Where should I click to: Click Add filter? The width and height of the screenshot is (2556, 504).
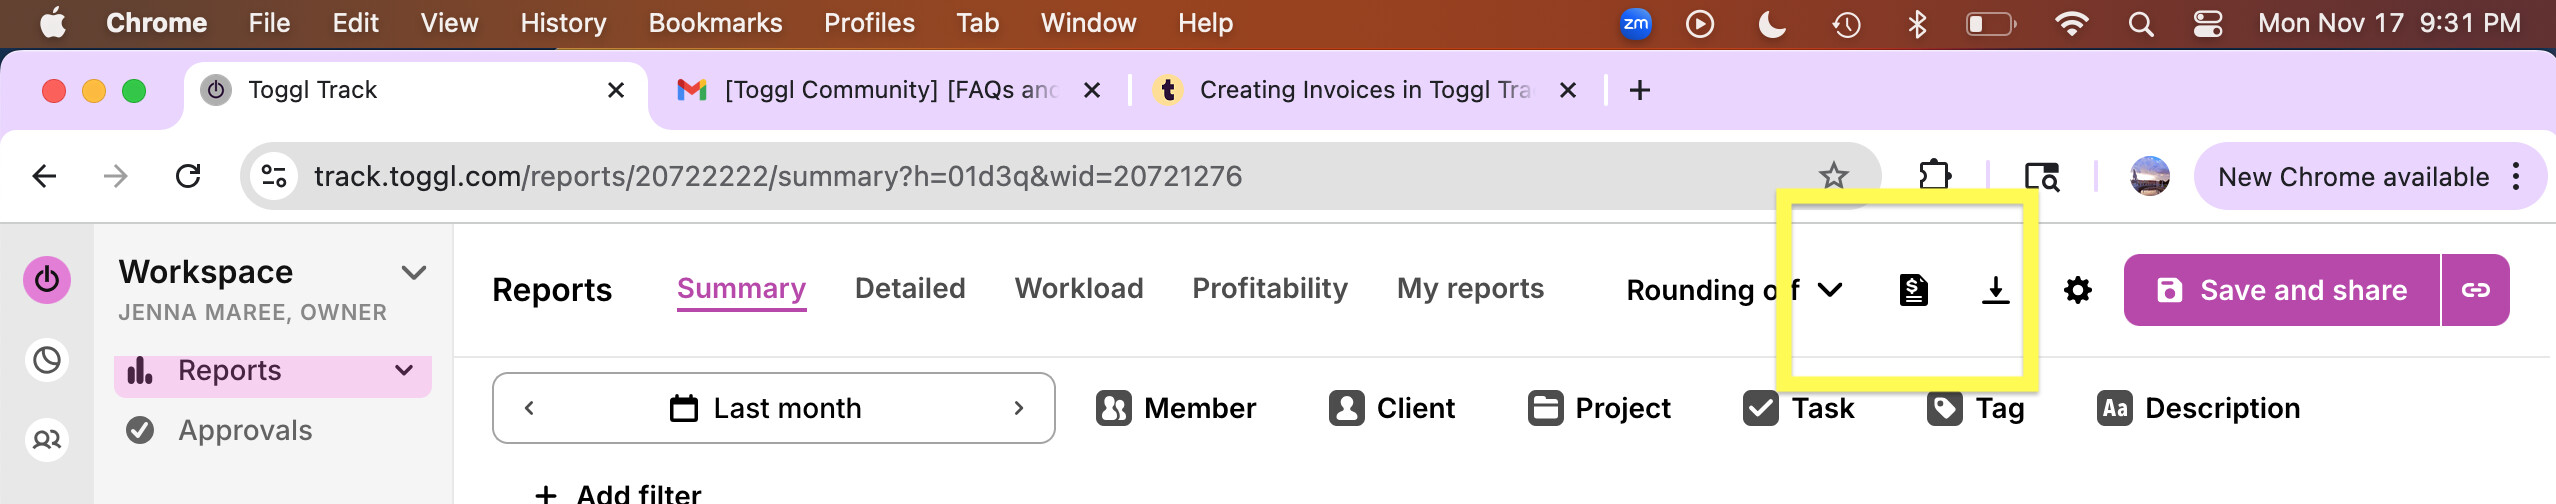620,493
